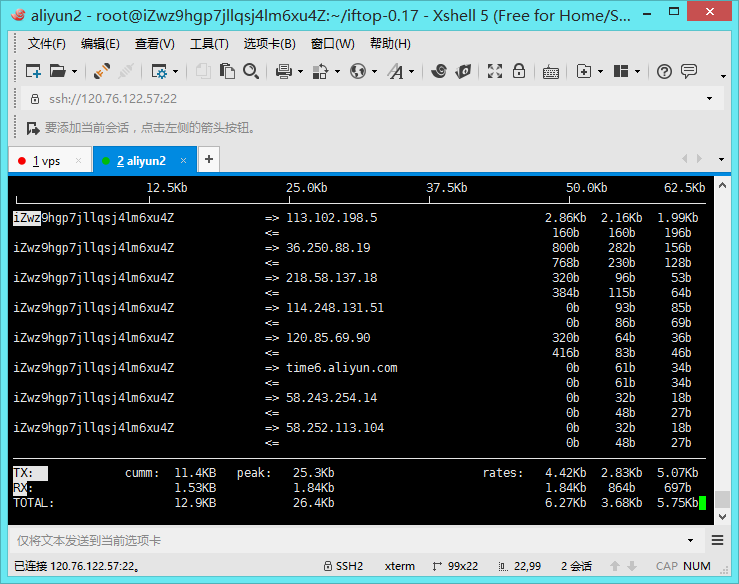The image size is (739, 584).
Task: Click the keyboard key mapping icon
Action: pos(550,72)
